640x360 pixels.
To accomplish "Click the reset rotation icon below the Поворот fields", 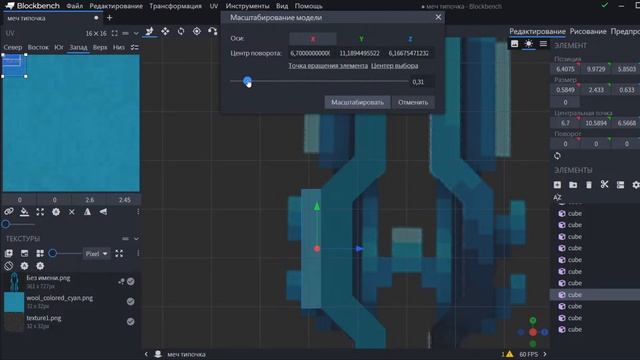I will pyautogui.click(x=557, y=156).
